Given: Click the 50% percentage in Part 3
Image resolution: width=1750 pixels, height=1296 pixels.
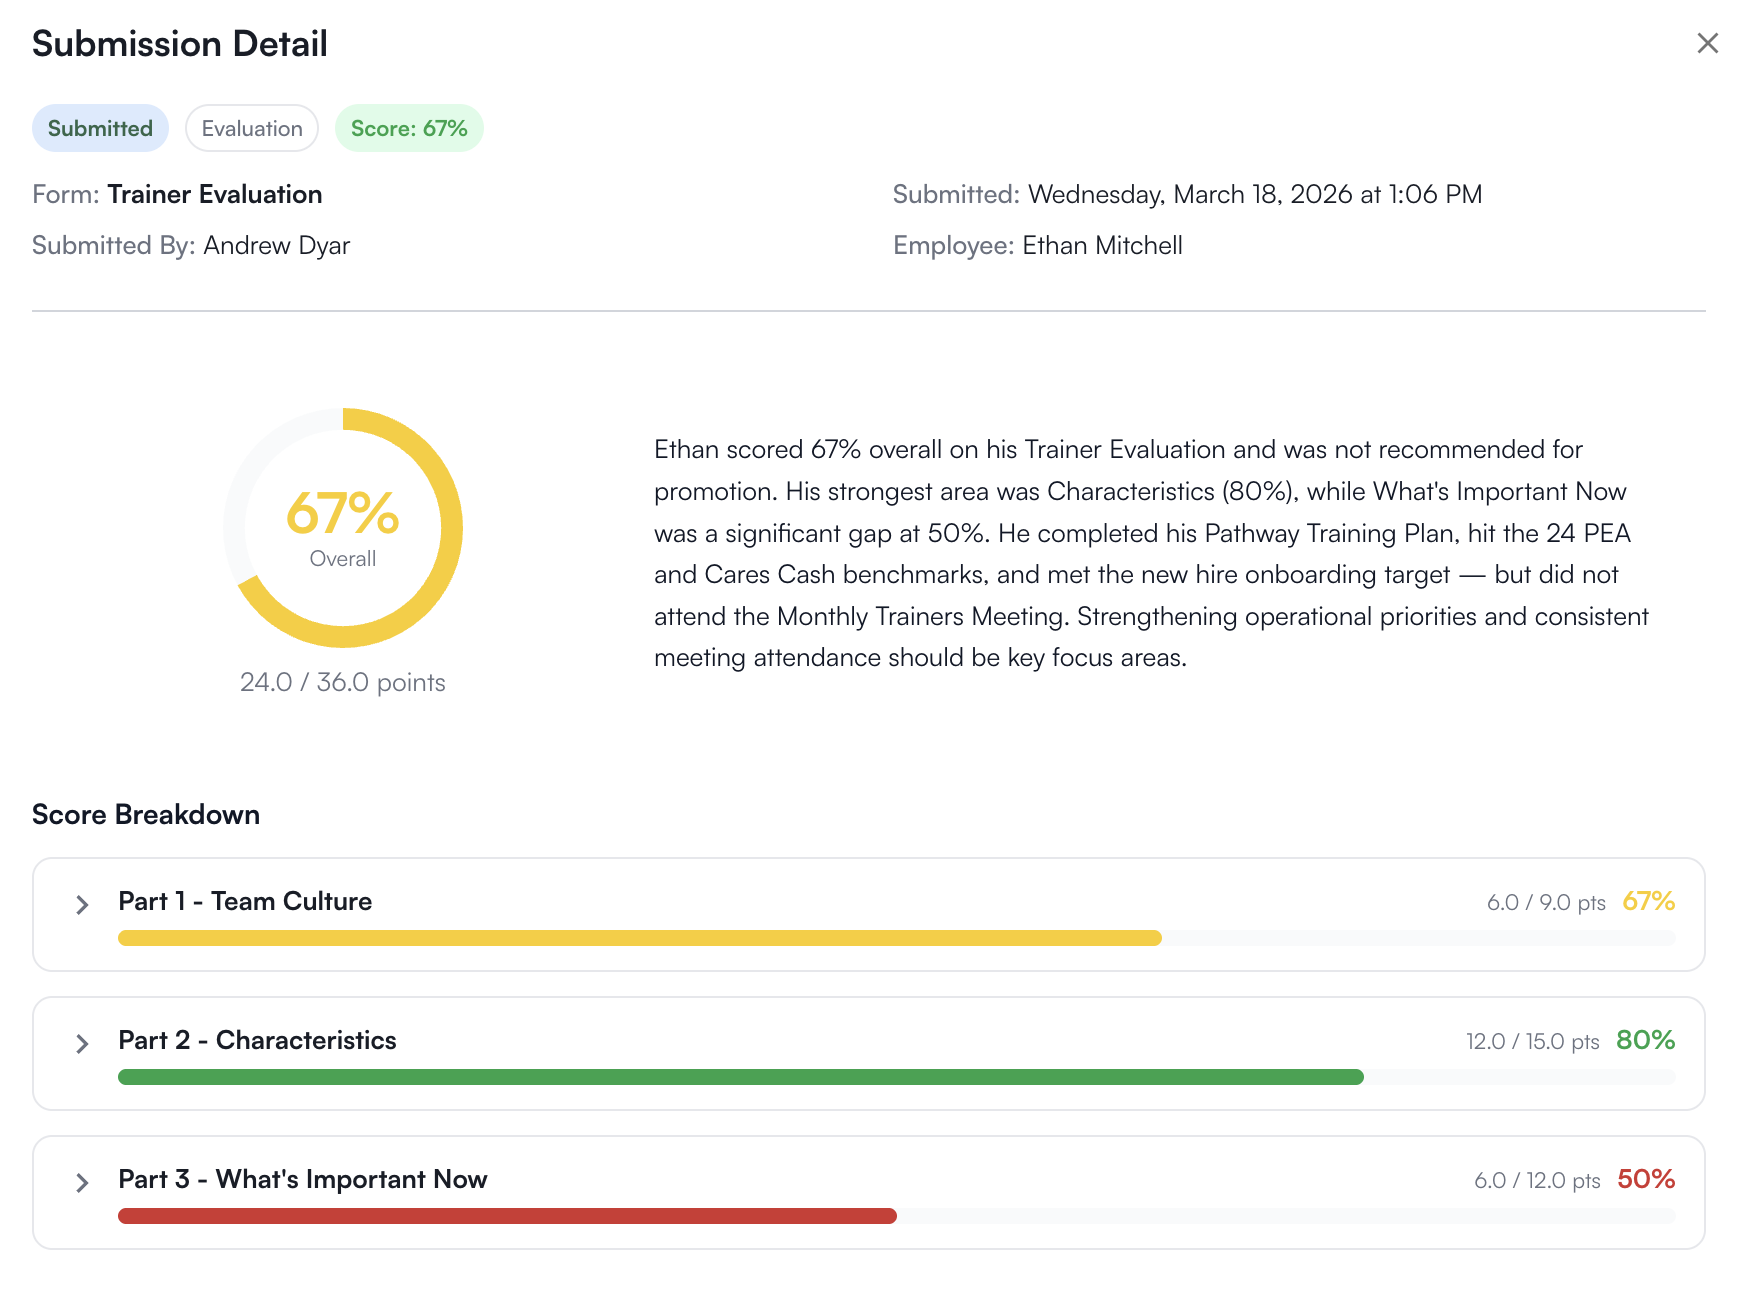Looking at the screenshot, I should point(1646,1179).
